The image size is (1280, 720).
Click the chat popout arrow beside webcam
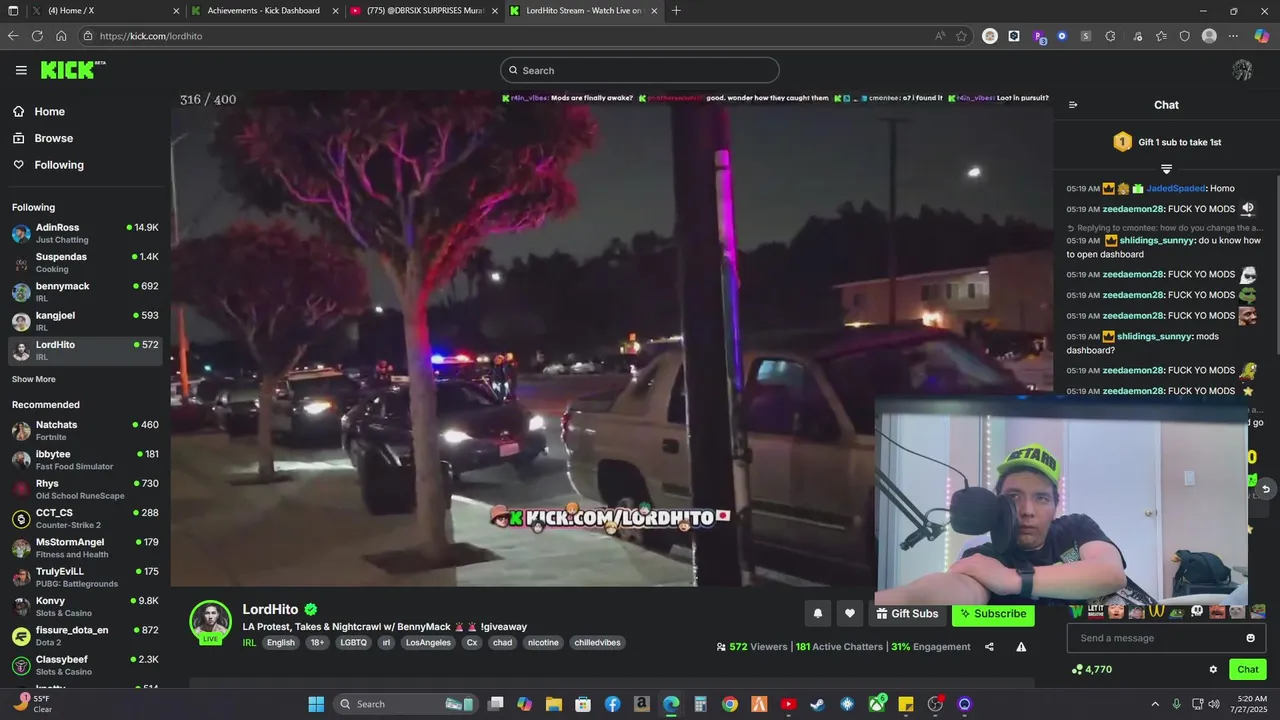click(x=1266, y=489)
